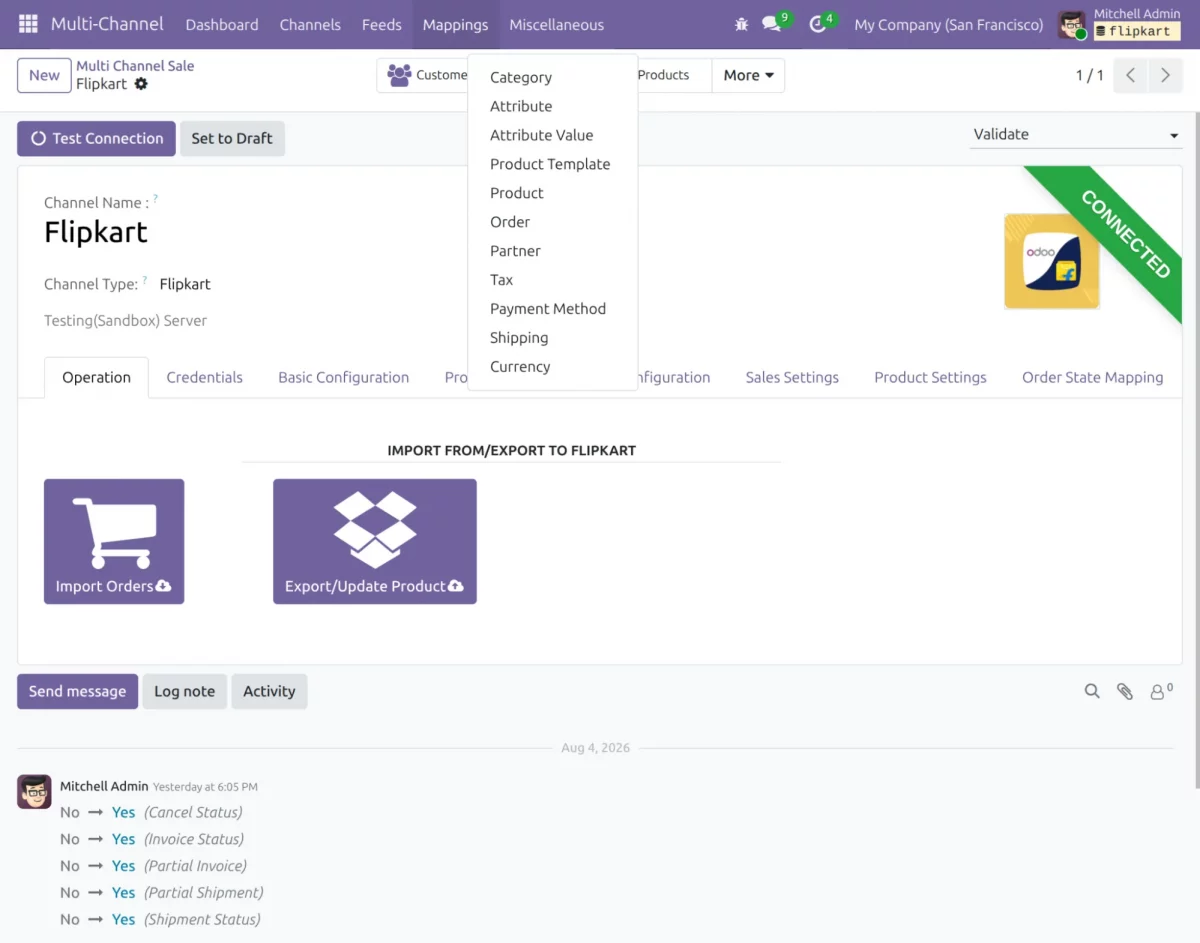Click the search messages magnifier icon
Image resolution: width=1200 pixels, height=943 pixels.
pos(1092,691)
